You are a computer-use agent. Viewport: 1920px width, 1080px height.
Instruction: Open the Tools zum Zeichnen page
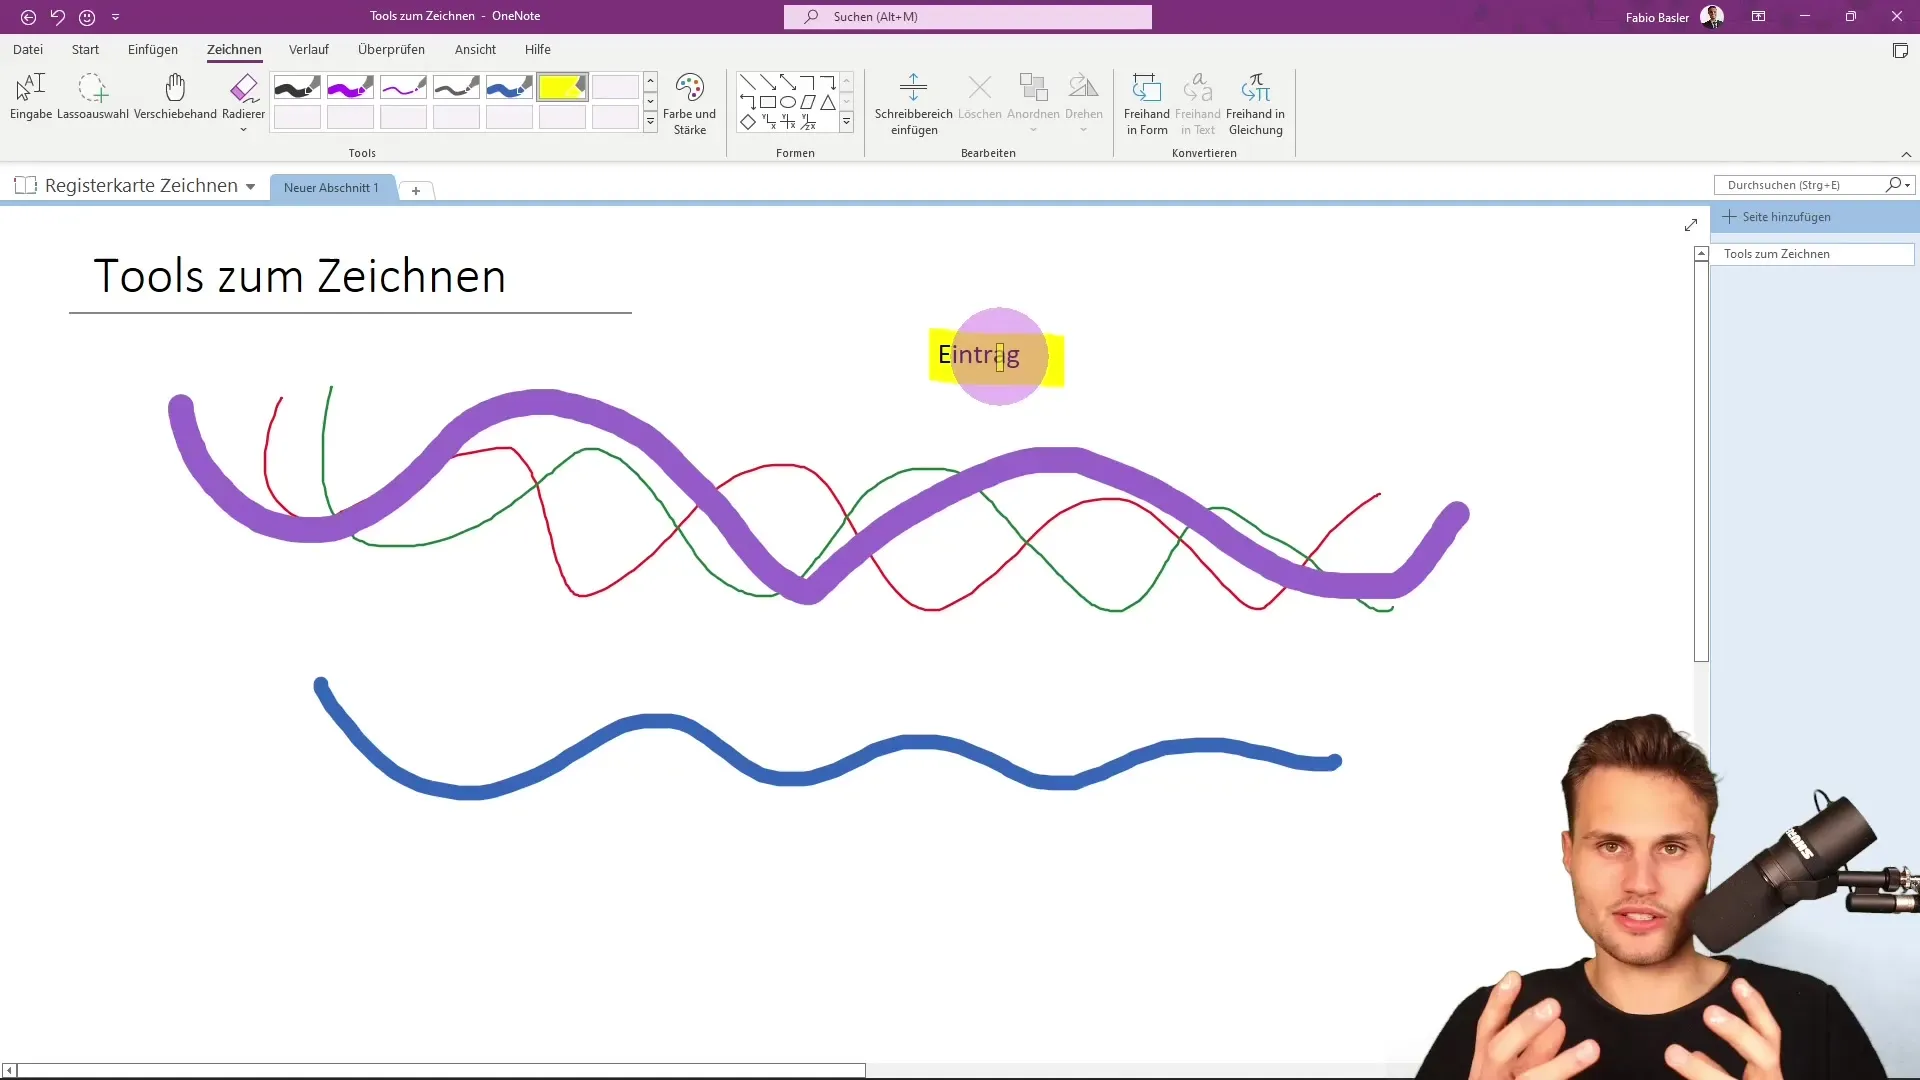pyautogui.click(x=1812, y=254)
